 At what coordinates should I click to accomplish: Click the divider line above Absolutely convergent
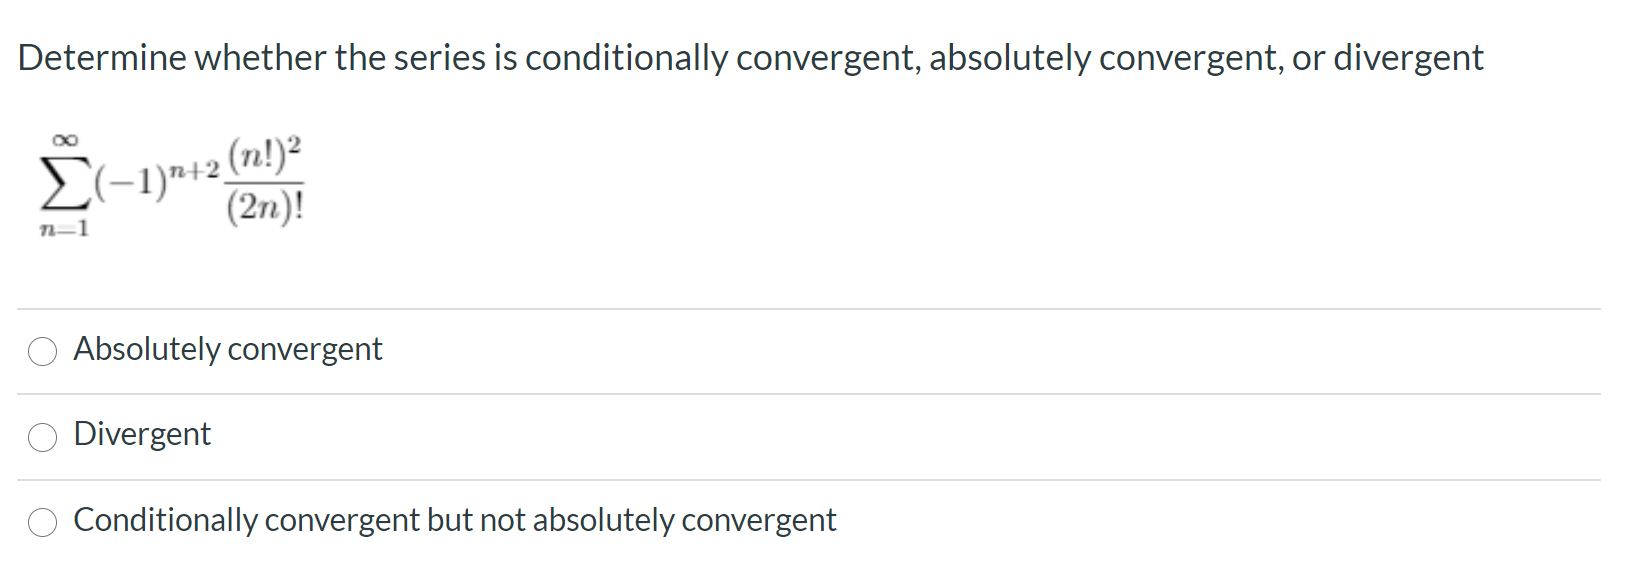point(800,306)
